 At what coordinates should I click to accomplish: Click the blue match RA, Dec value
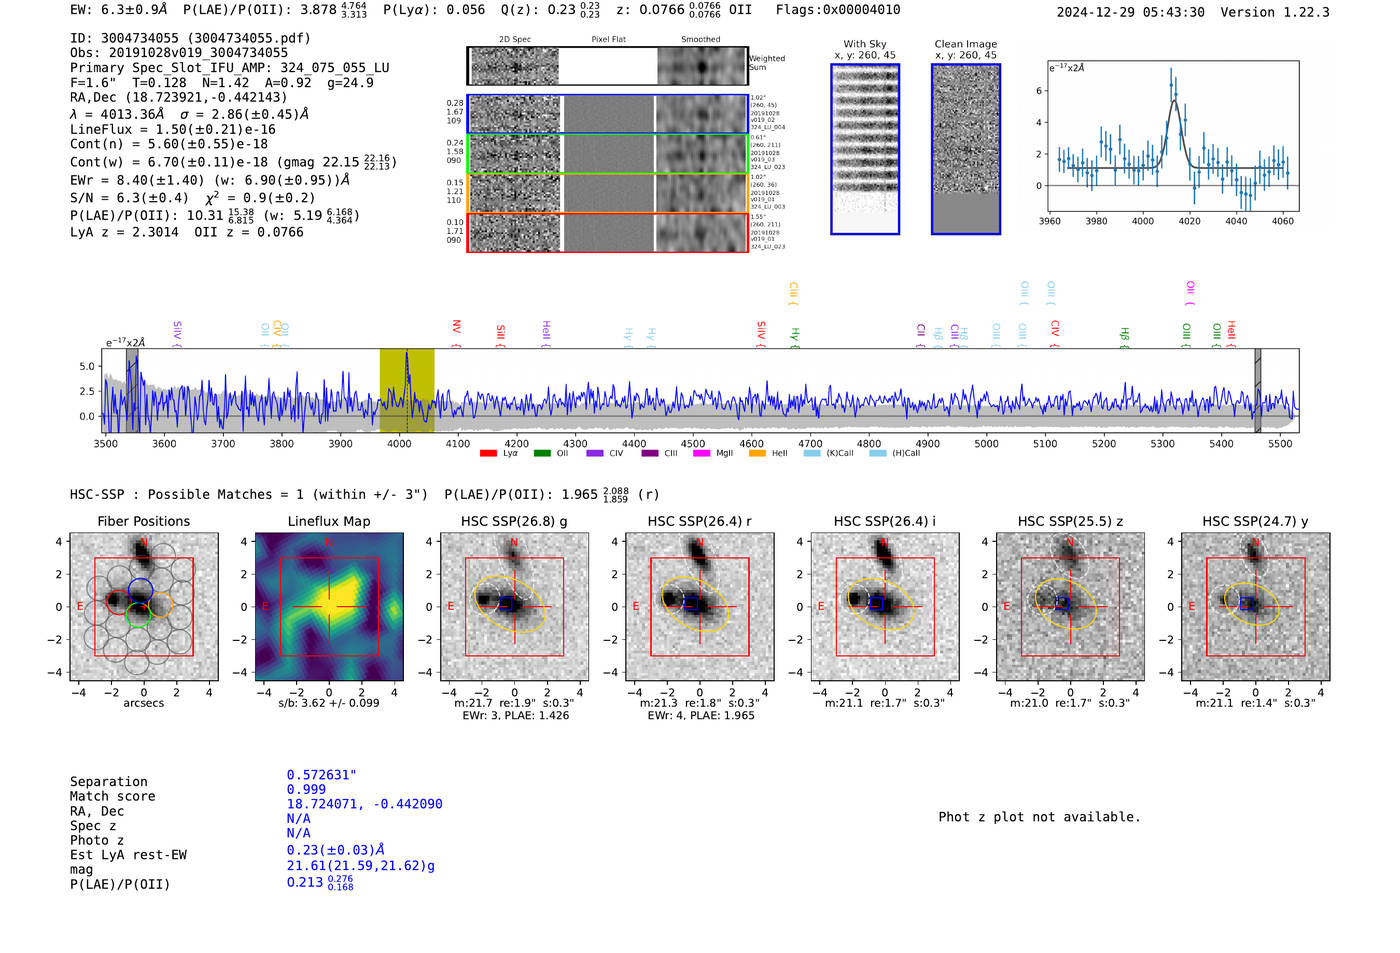(364, 804)
